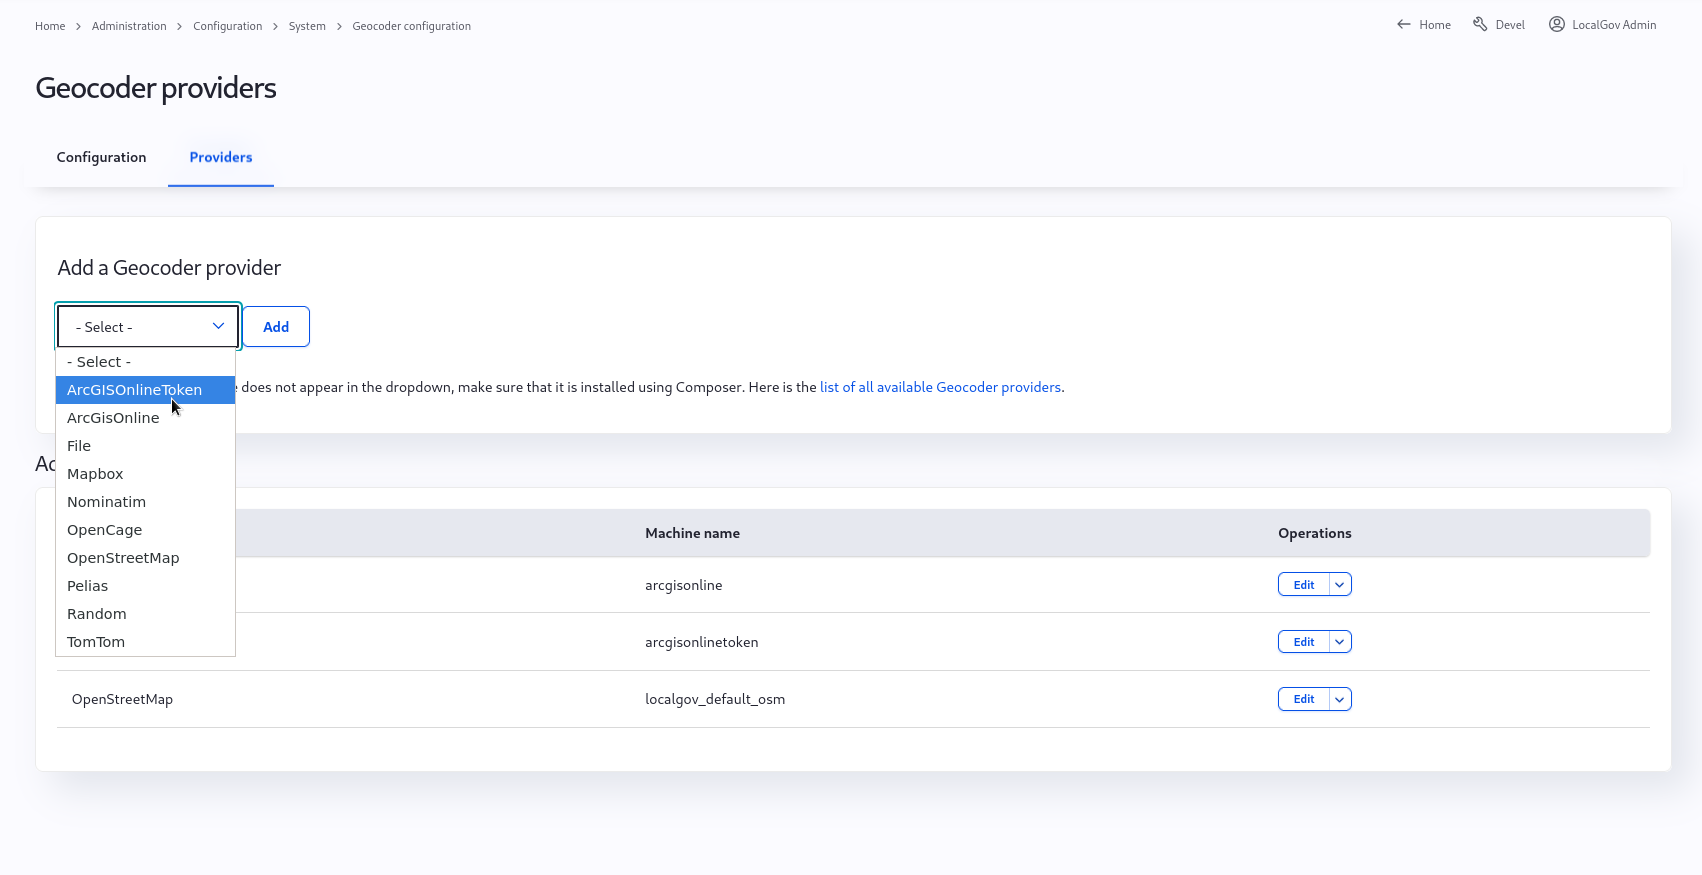Edit the localgov_default_osm provider
This screenshot has height=875, width=1702.
(x=1304, y=699)
